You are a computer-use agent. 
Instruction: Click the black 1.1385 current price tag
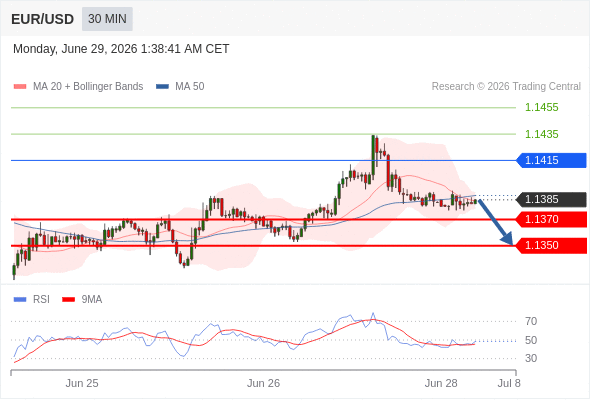click(x=551, y=199)
